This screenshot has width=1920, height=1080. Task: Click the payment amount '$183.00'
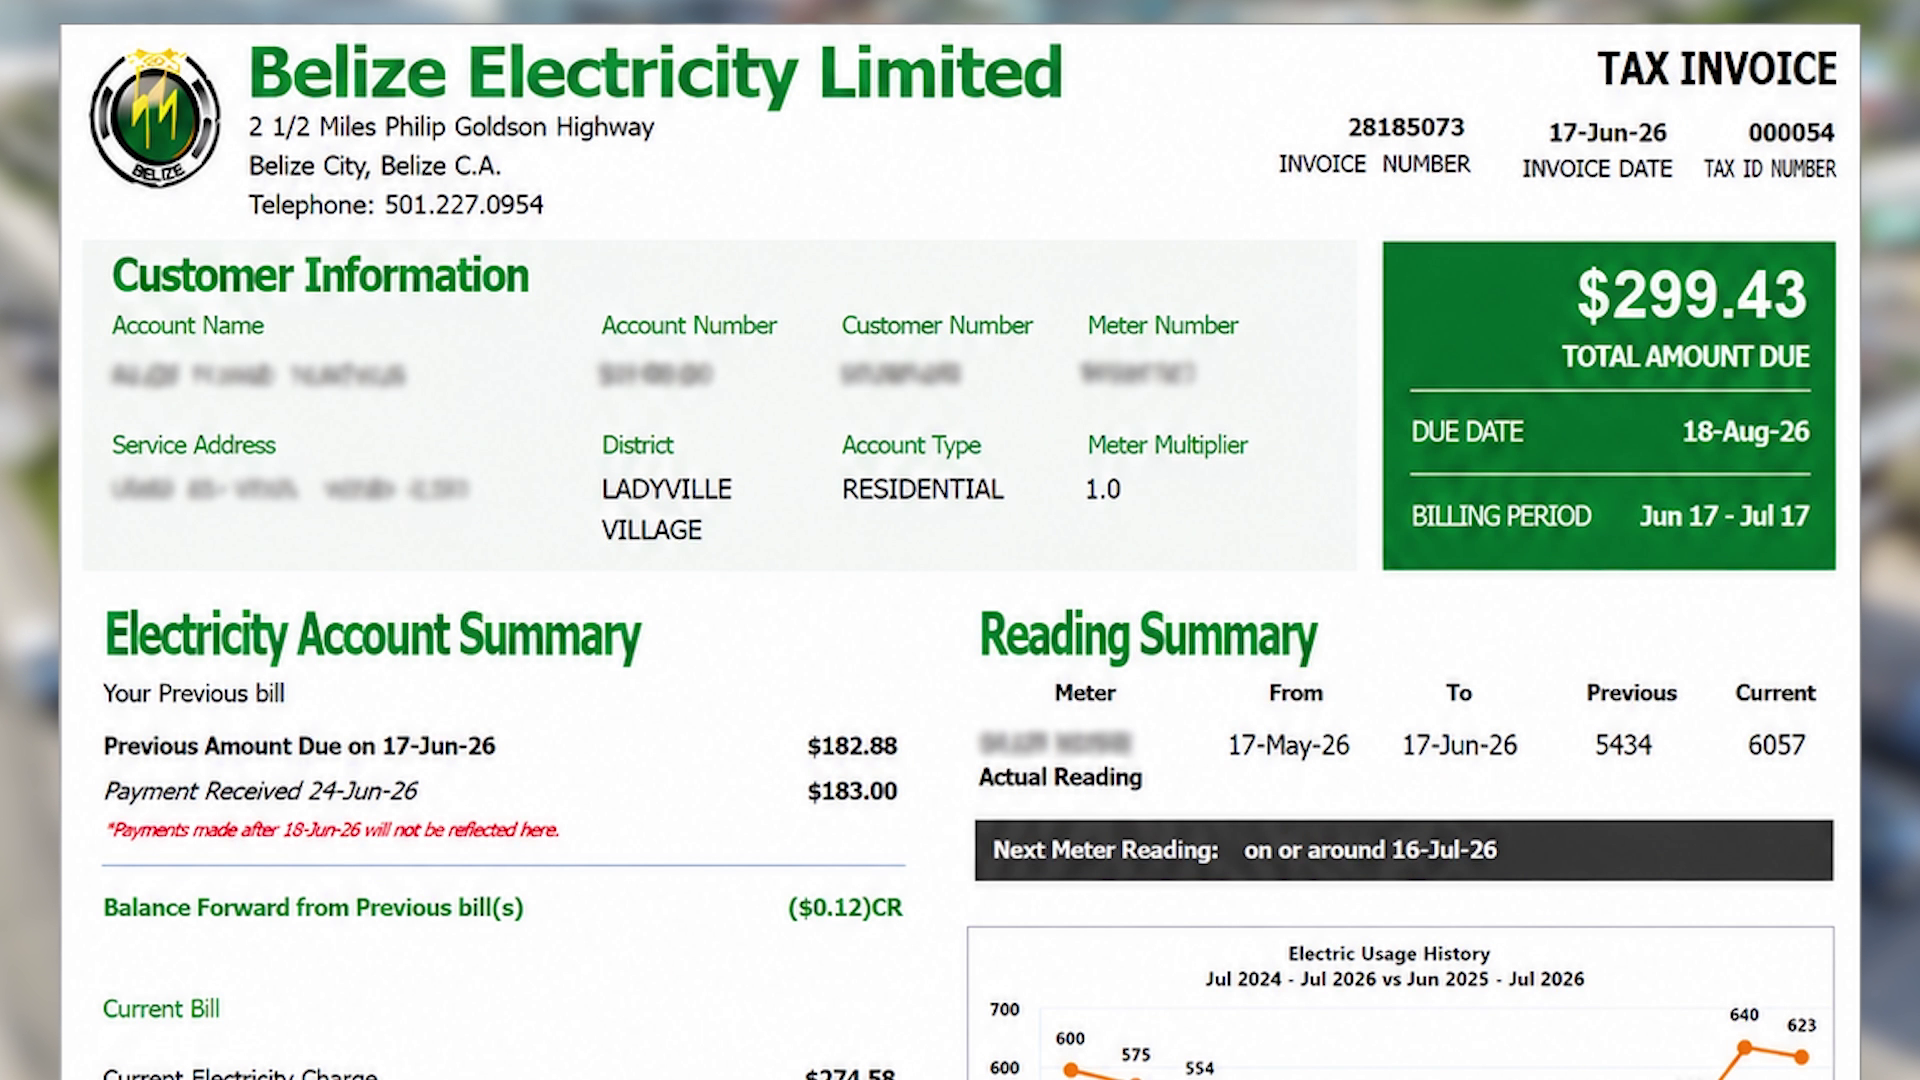pyautogui.click(x=852, y=791)
